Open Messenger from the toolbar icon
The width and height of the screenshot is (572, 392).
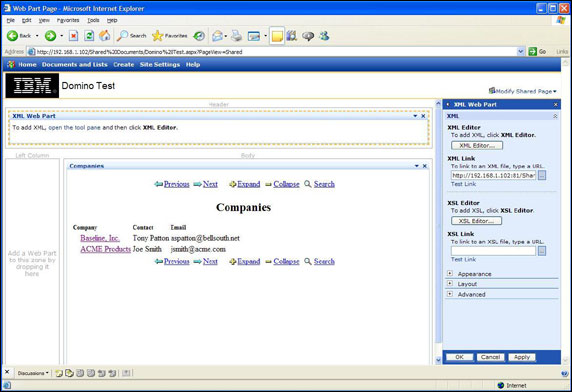point(324,36)
